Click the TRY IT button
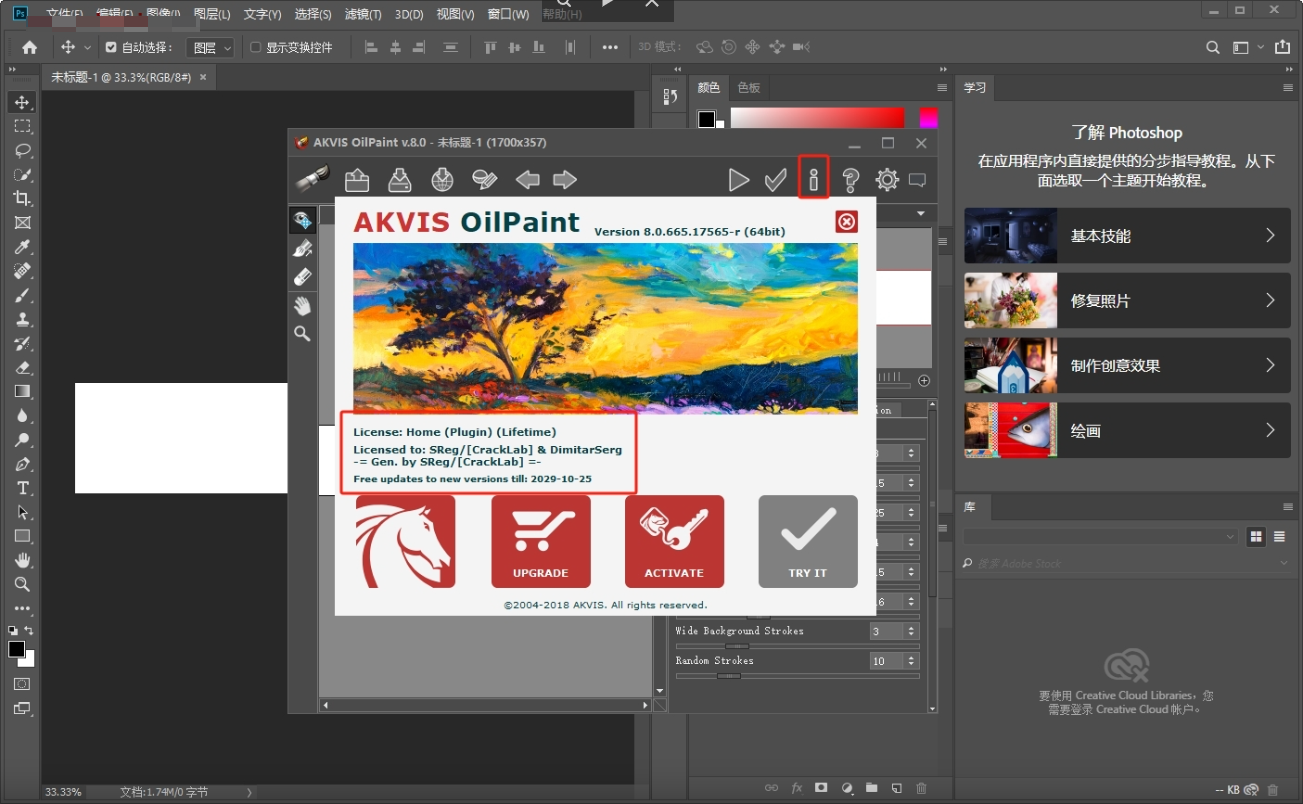1303x804 pixels. pyautogui.click(x=808, y=541)
